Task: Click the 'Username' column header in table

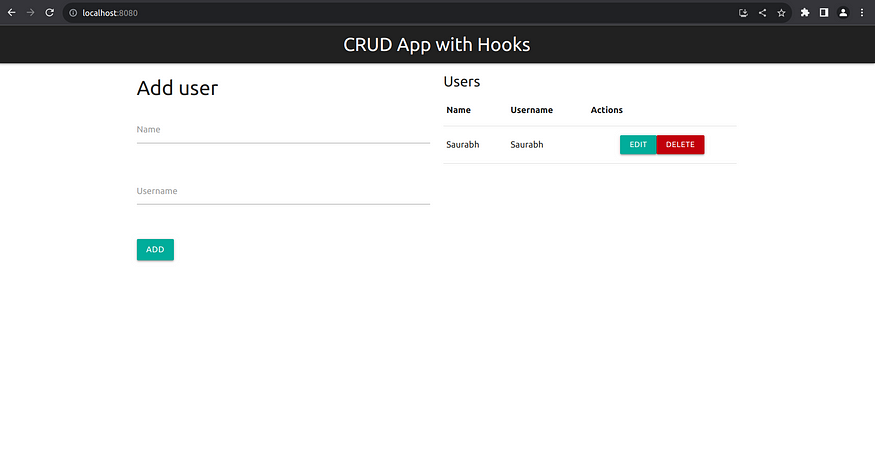Action: tap(532, 110)
